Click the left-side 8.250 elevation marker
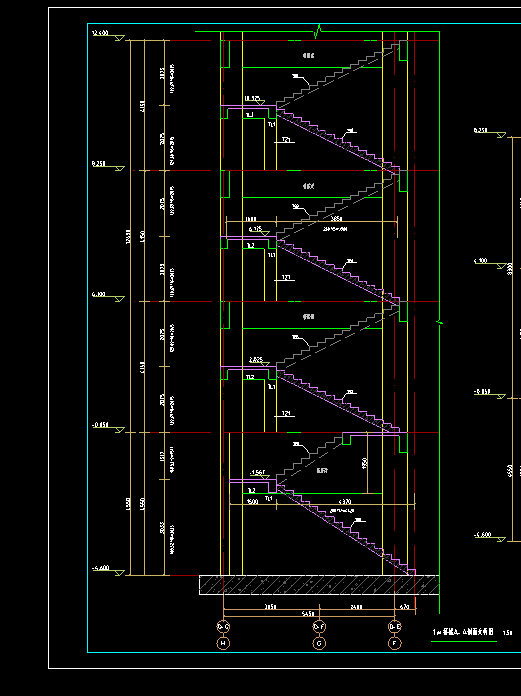Screen dimensions: 521x696 [108, 166]
